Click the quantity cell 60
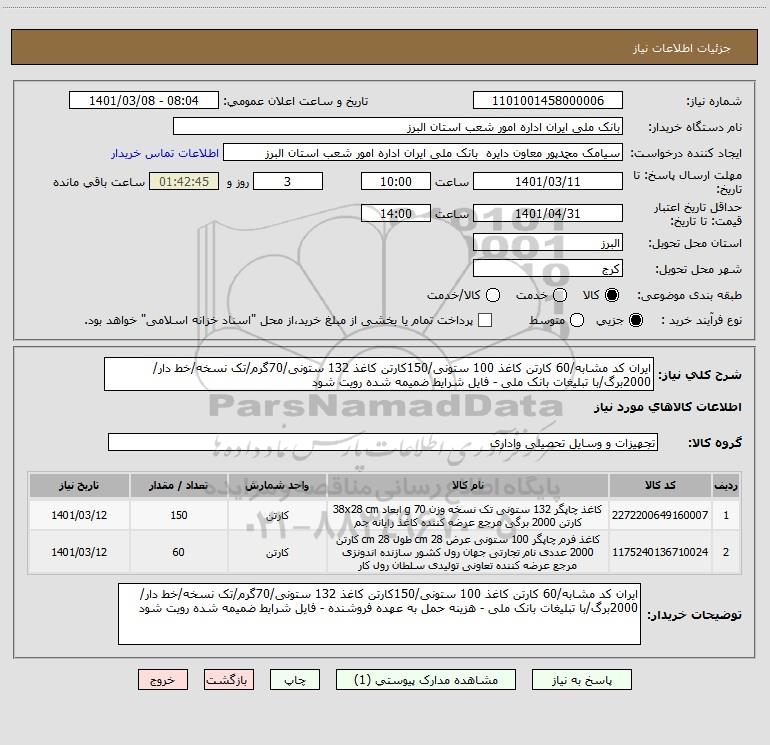770x745 pixels. [x=179, y=552]
